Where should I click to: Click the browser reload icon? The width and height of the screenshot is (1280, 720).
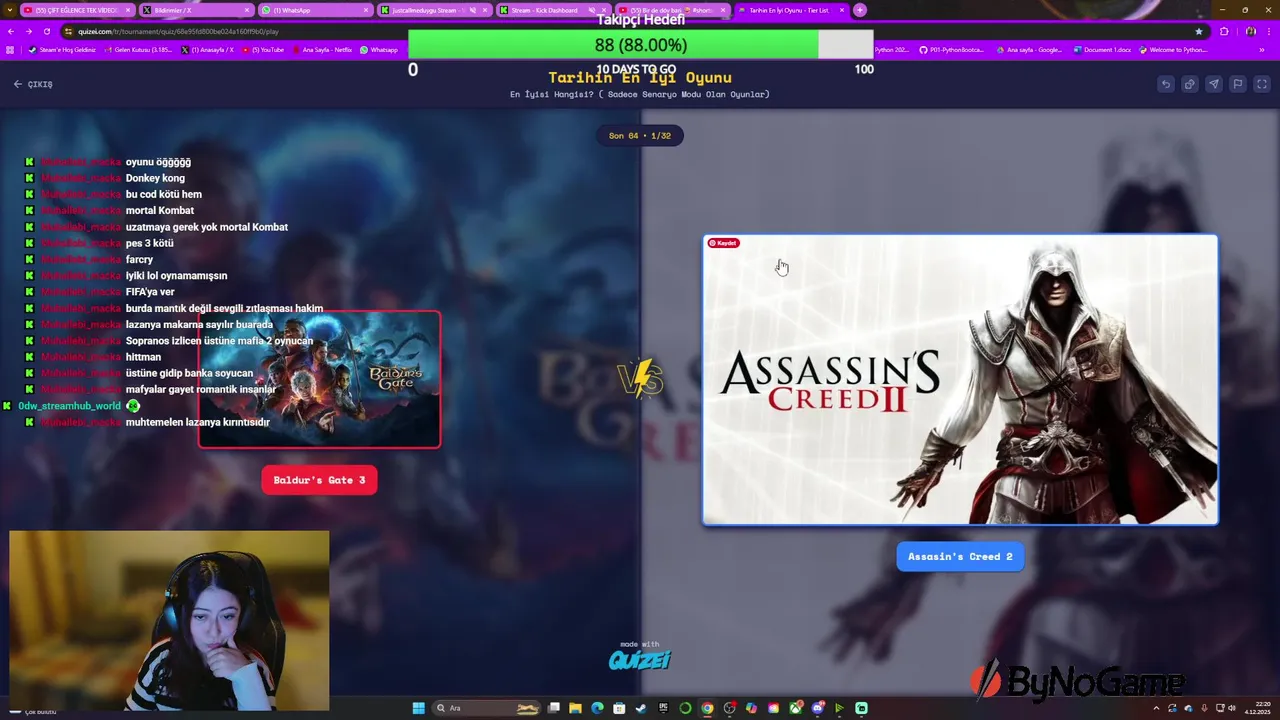click(x=46, y=31)
